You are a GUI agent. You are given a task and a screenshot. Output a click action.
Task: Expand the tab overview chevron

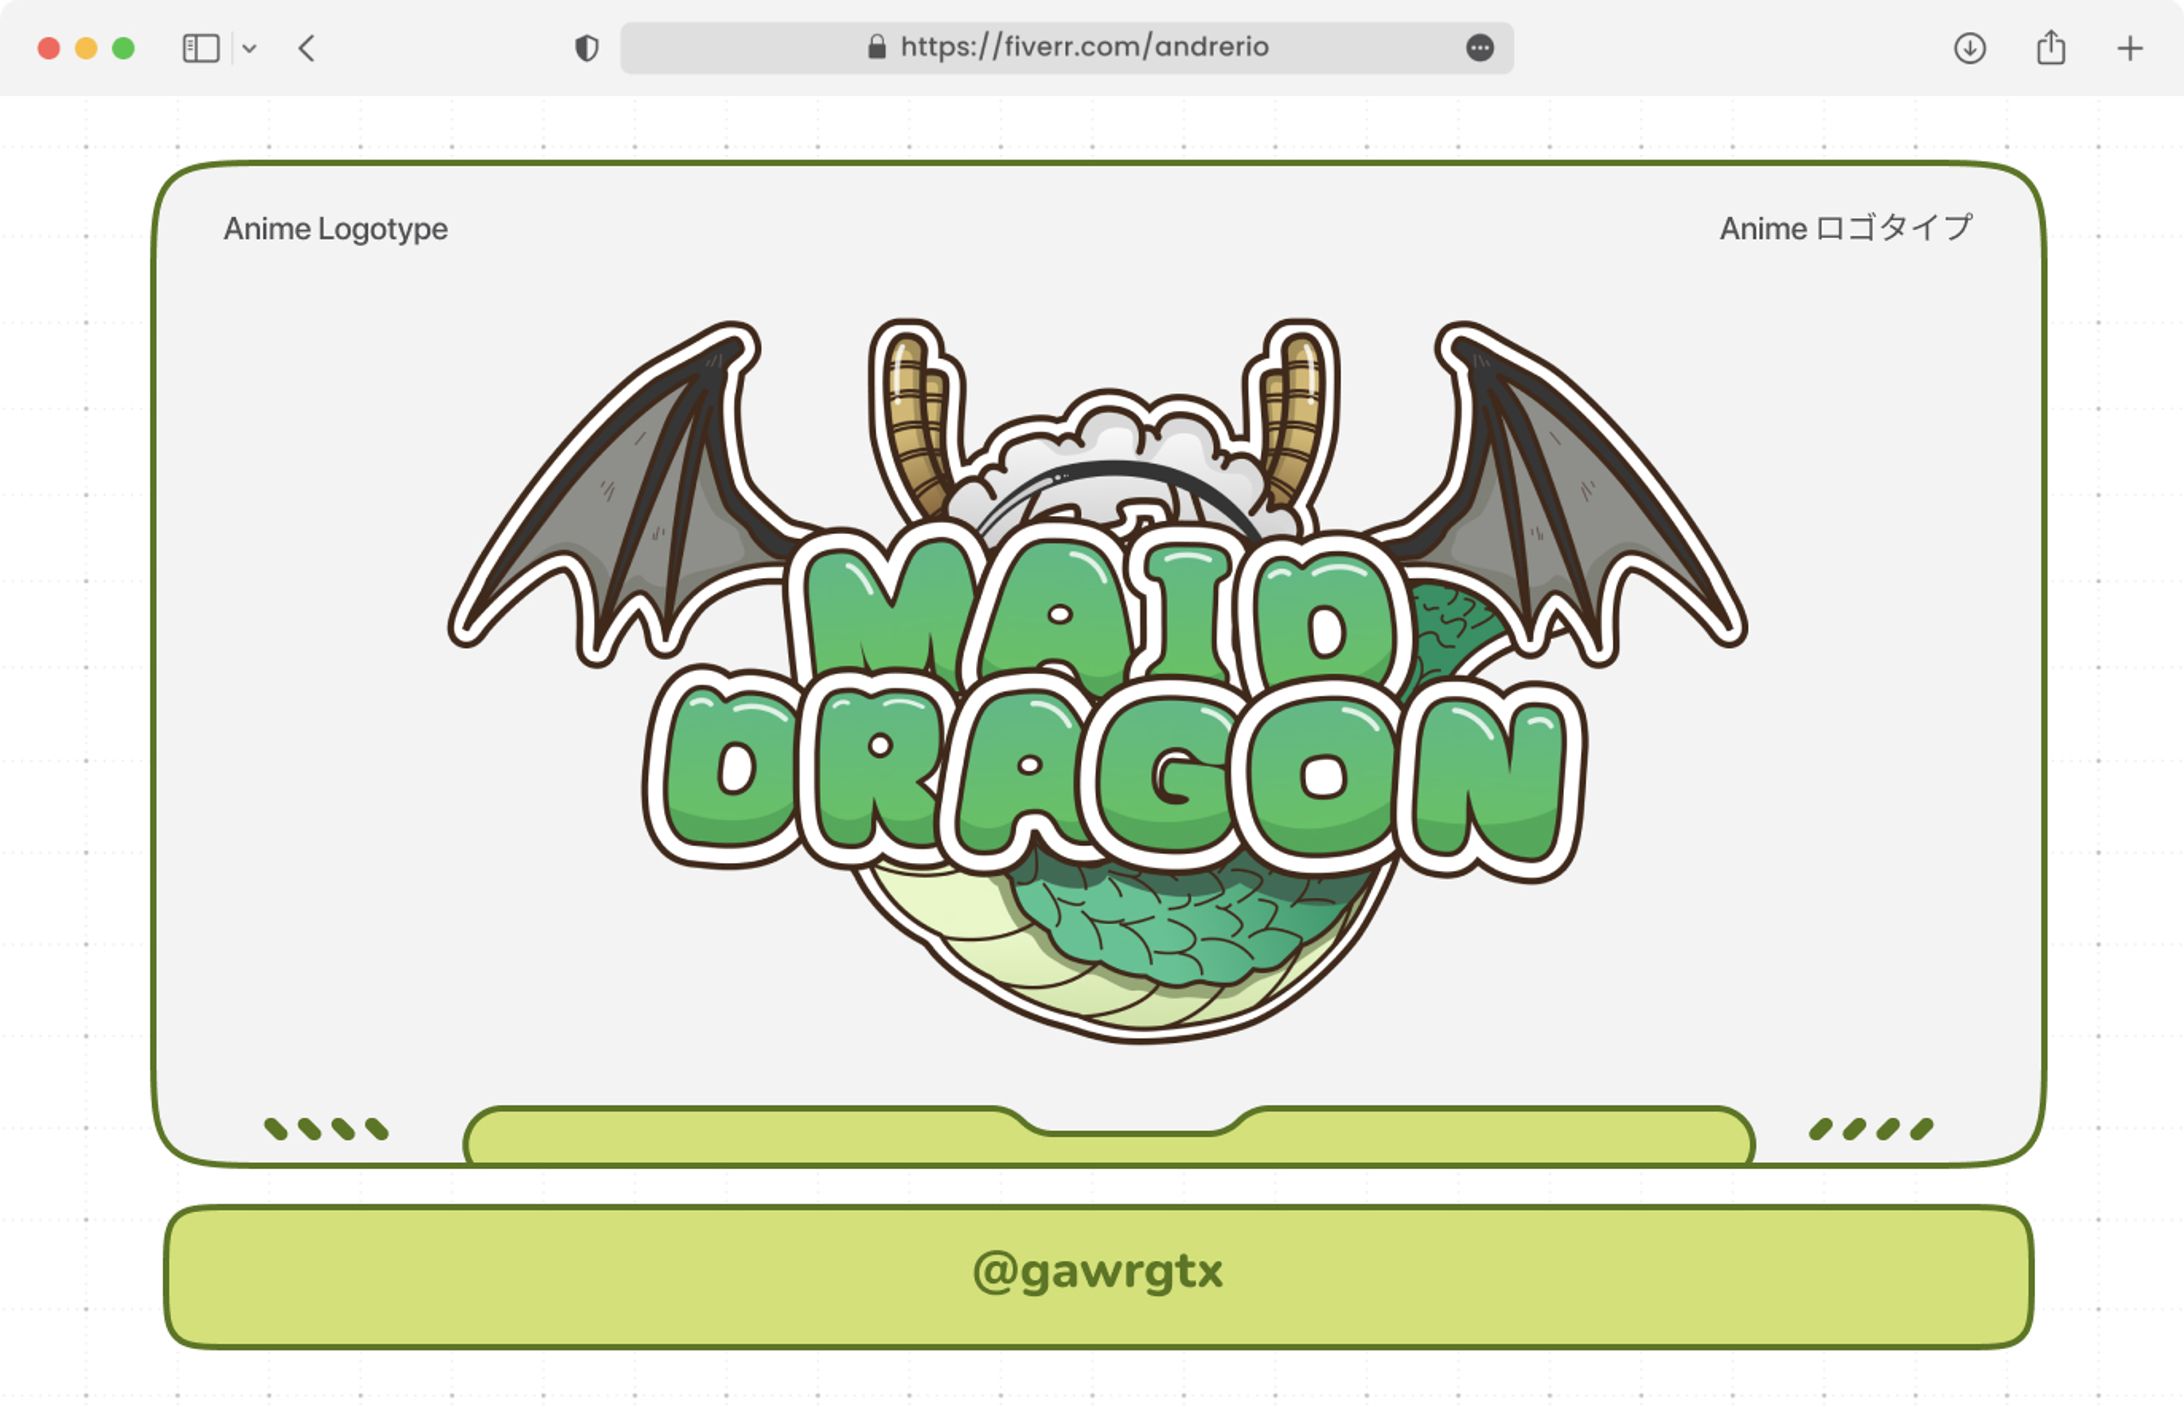tap(249, 47)
